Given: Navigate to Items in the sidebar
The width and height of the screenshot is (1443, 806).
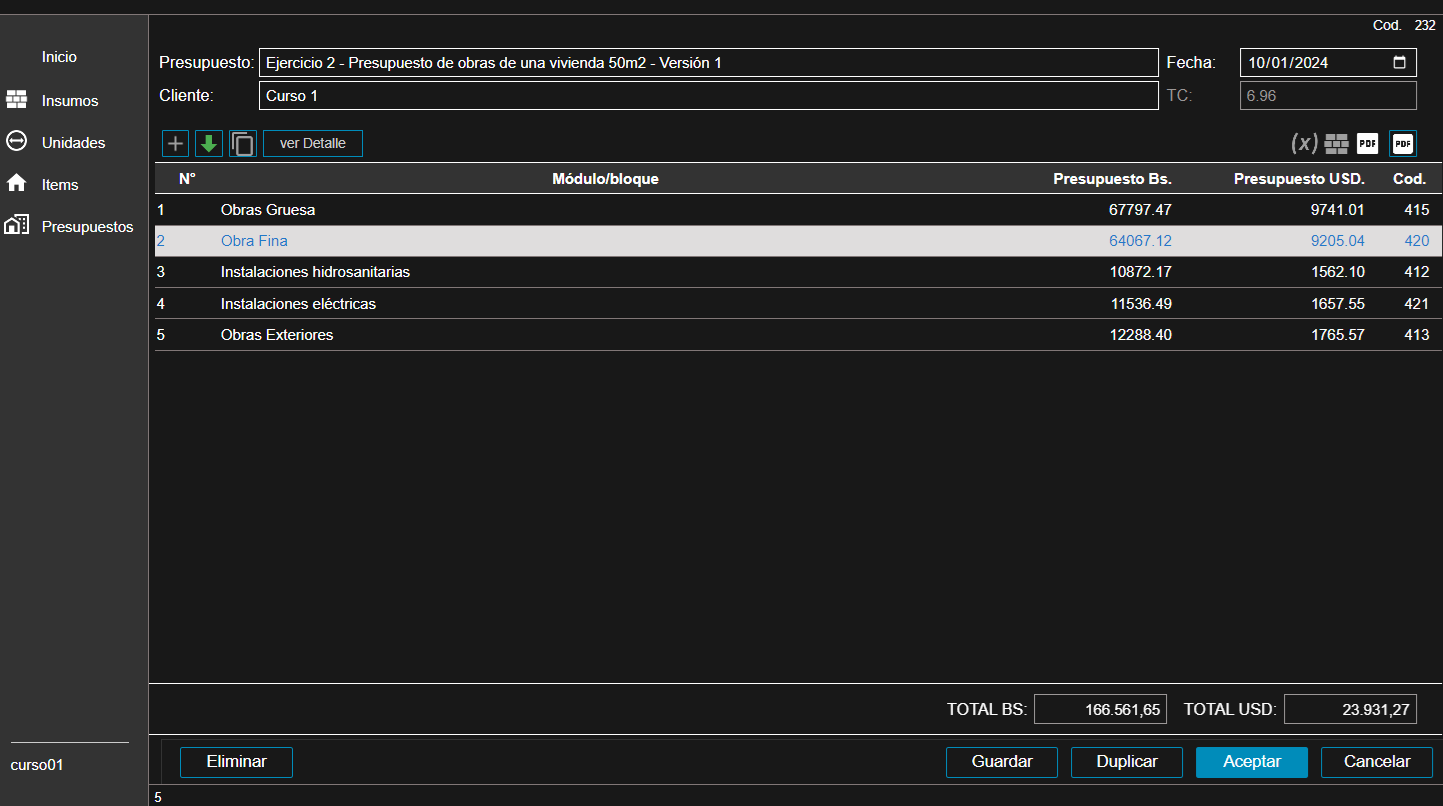Looking at the screenshot, I should (x=60, y=185).
